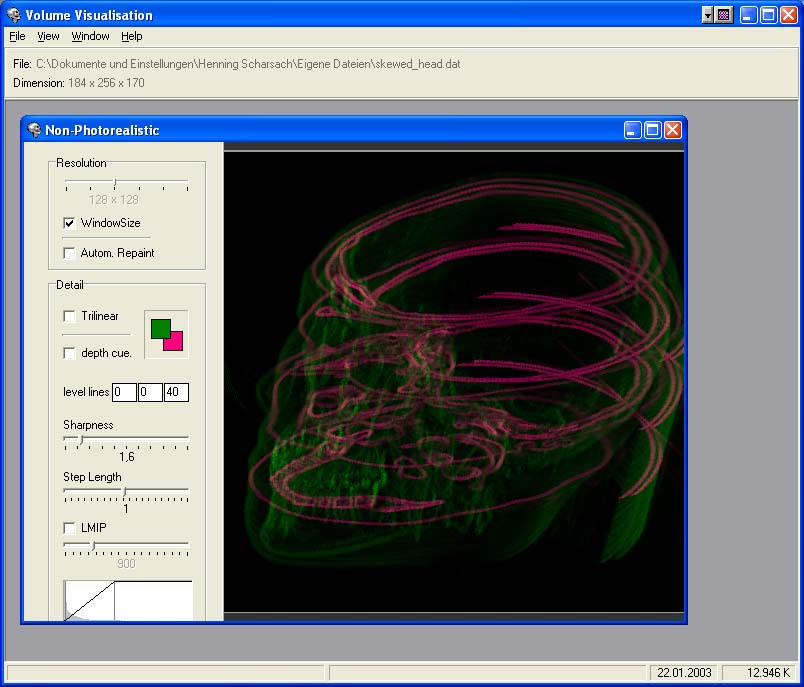804x687 pixels.
Task: Minimize the Non-Photorealistic child window
Action: coord(633,130)
